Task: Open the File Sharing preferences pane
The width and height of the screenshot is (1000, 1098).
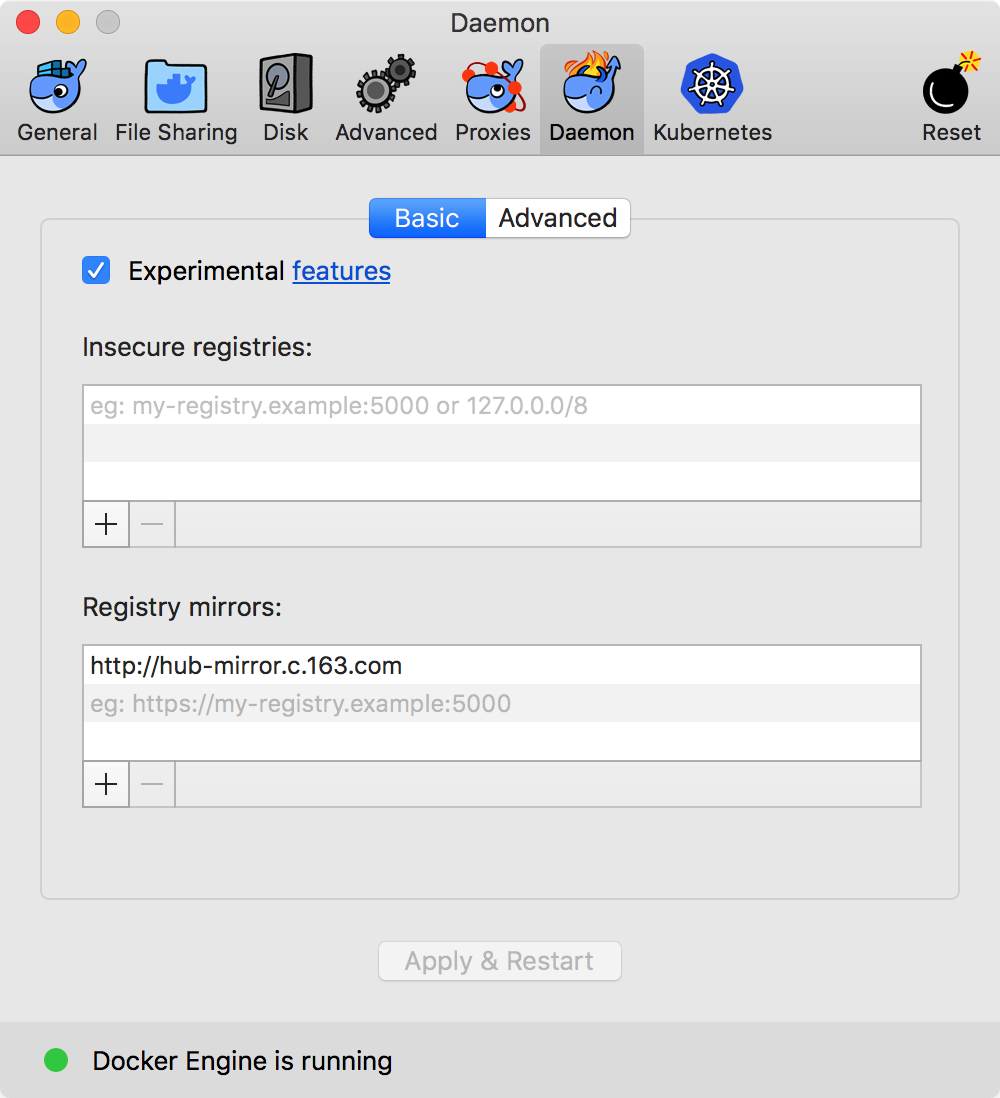Action: click(176, 100)
